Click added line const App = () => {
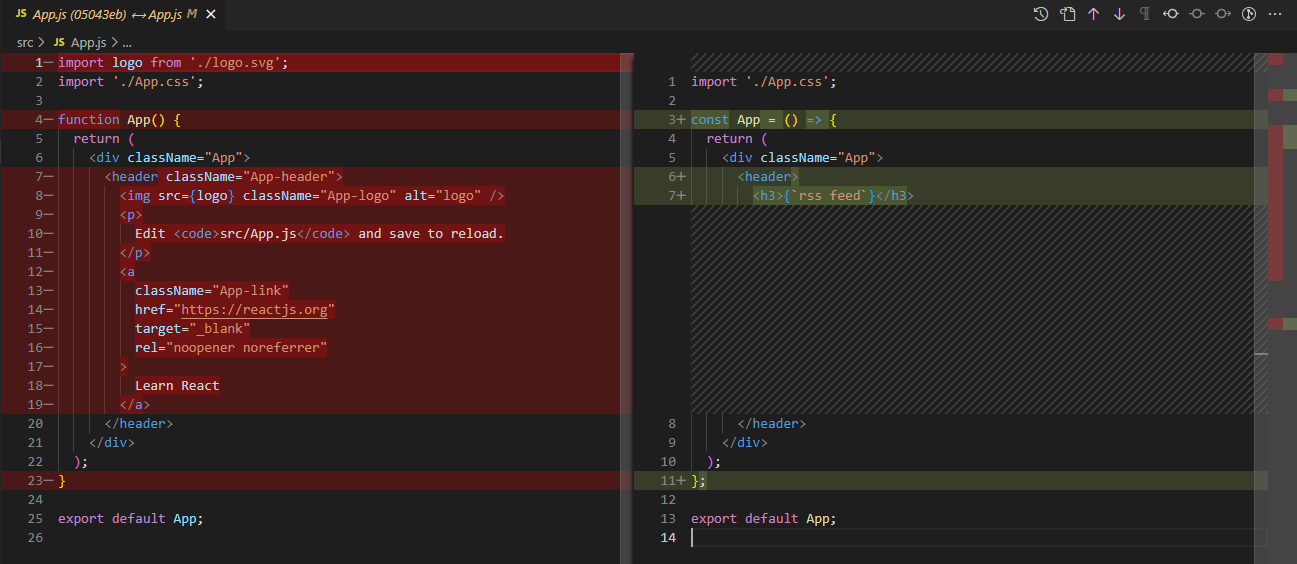The height and width of the screenshot is (564, 1297). tap(763, 119)
